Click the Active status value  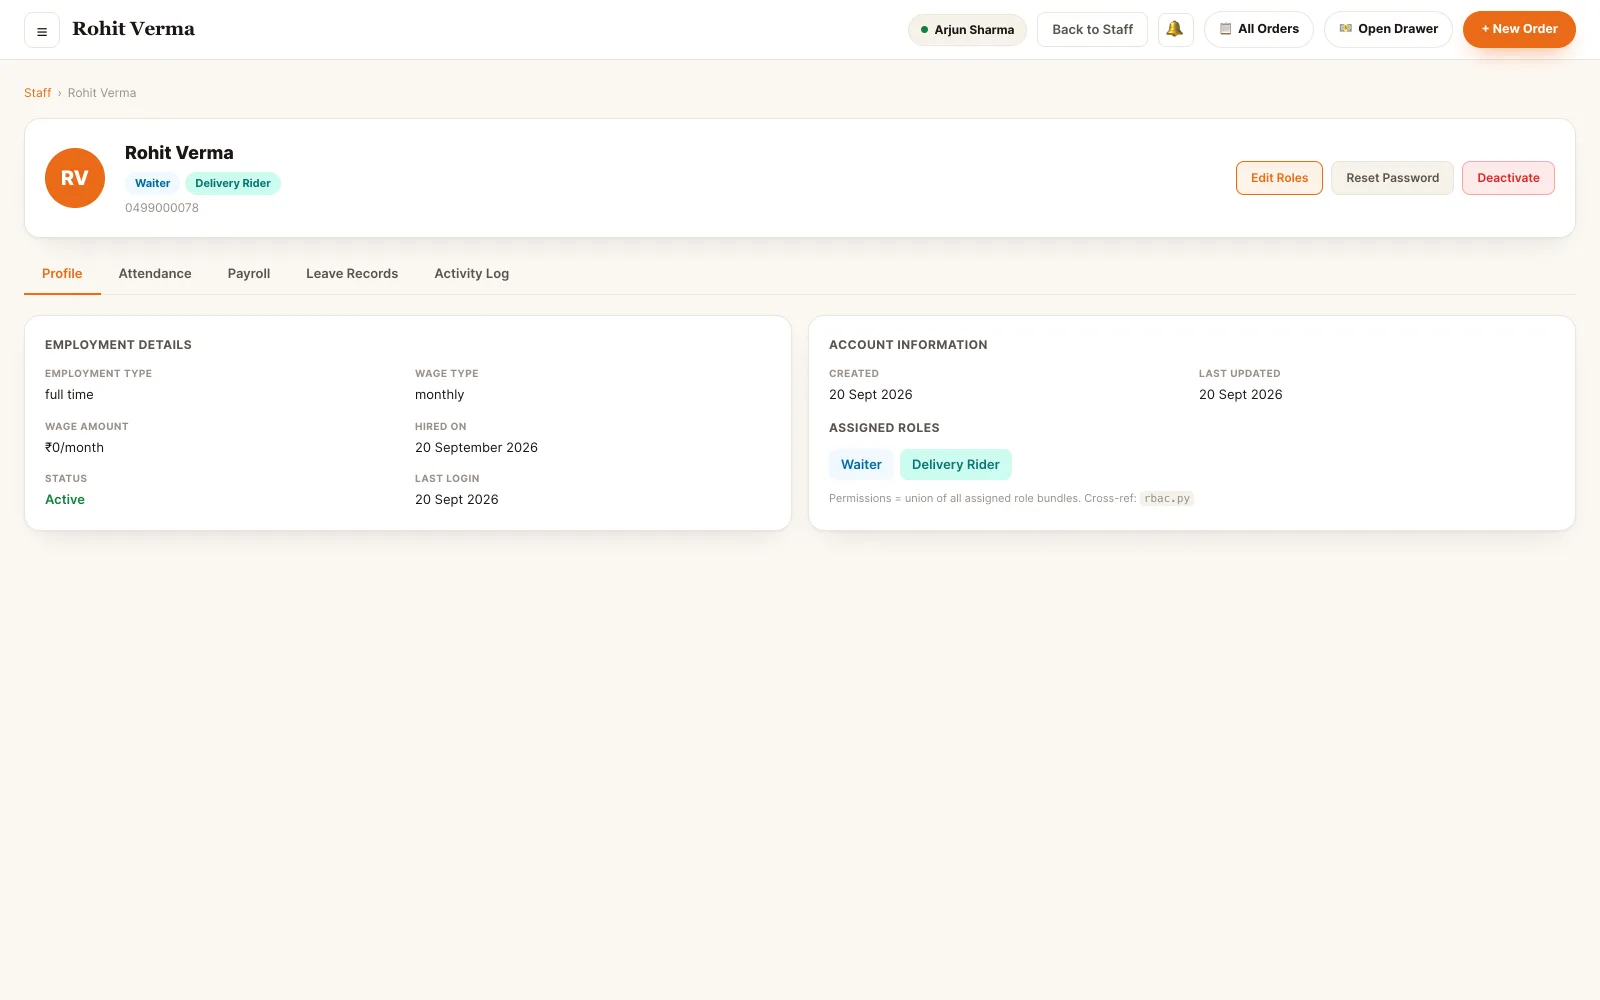(x=65, y=500)
